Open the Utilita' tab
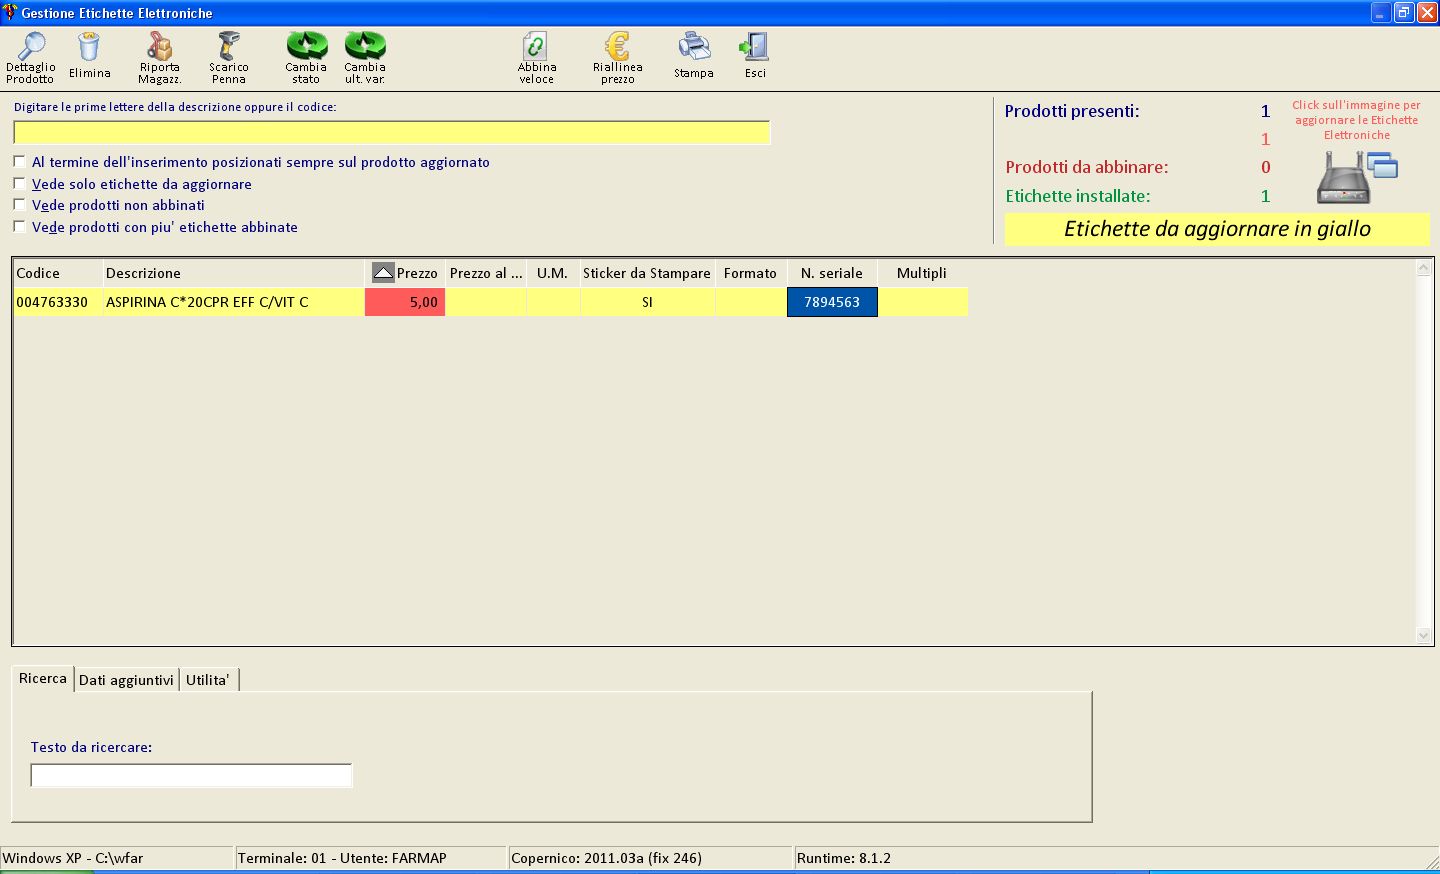This screenshot has width=1440, height=874. [208, 680]
